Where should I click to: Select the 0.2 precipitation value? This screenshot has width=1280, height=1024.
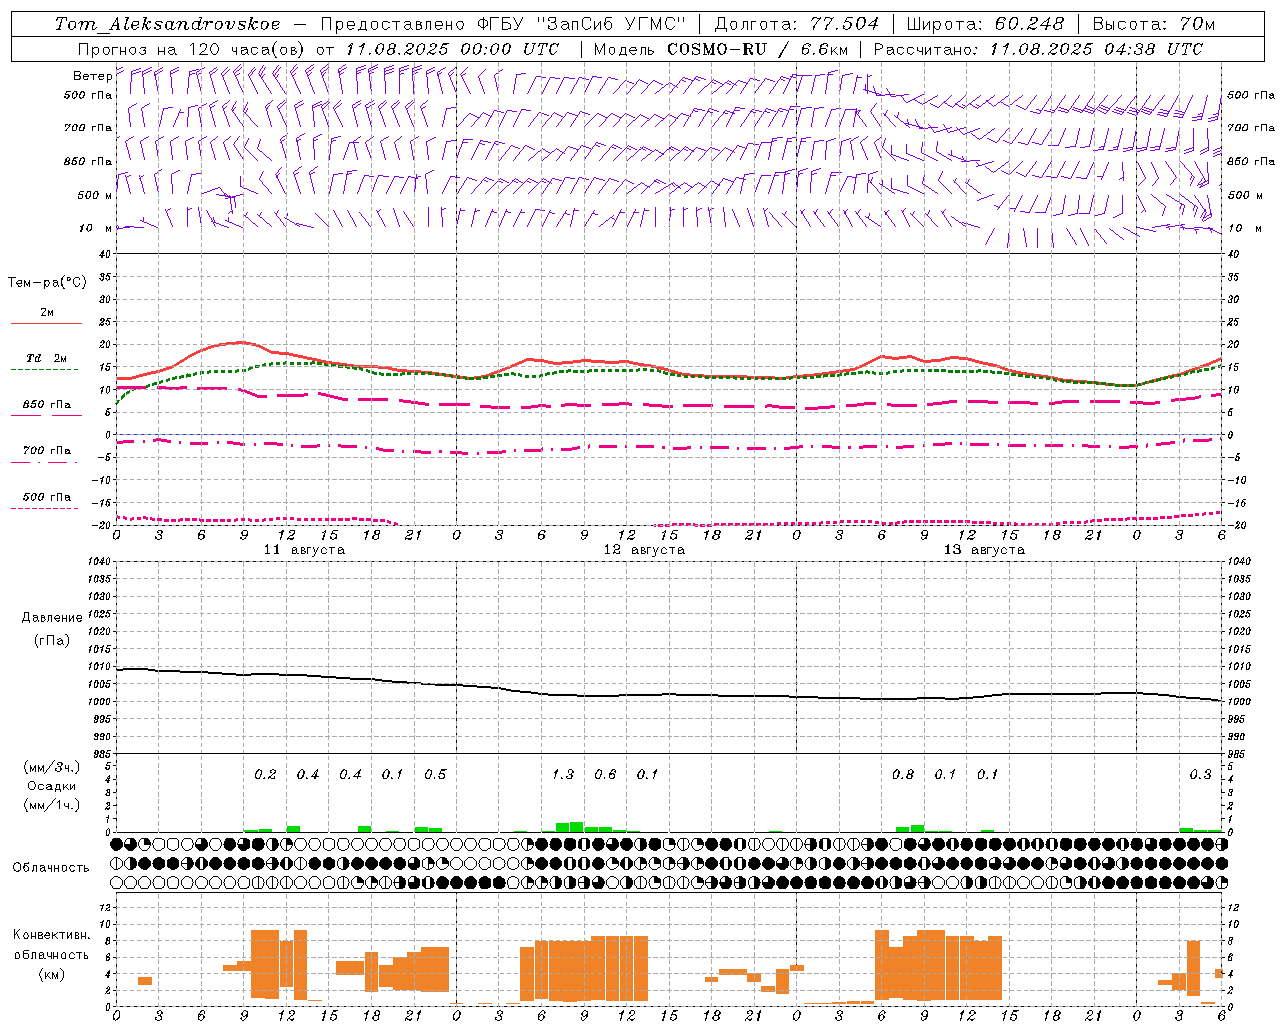point(265,775)
